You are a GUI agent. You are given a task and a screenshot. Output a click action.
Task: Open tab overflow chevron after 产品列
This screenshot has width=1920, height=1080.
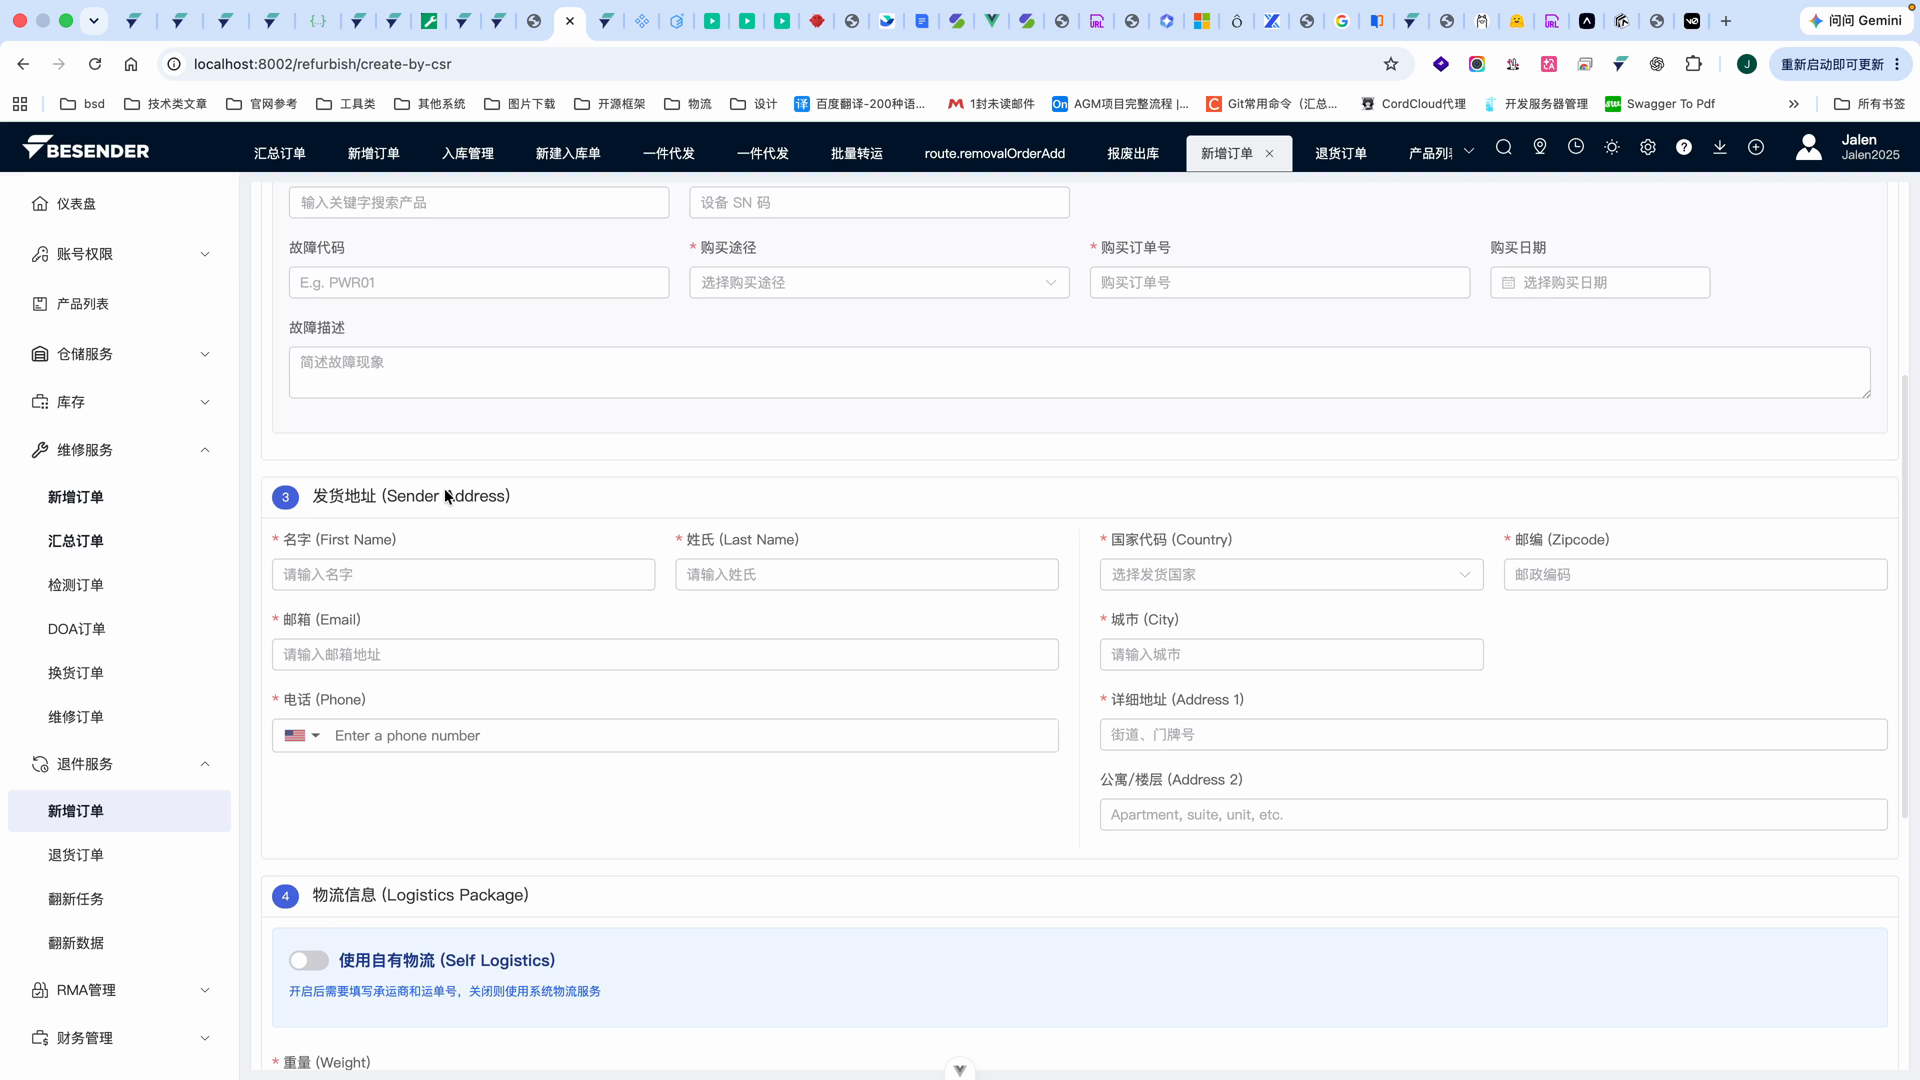pos(1469,152)
